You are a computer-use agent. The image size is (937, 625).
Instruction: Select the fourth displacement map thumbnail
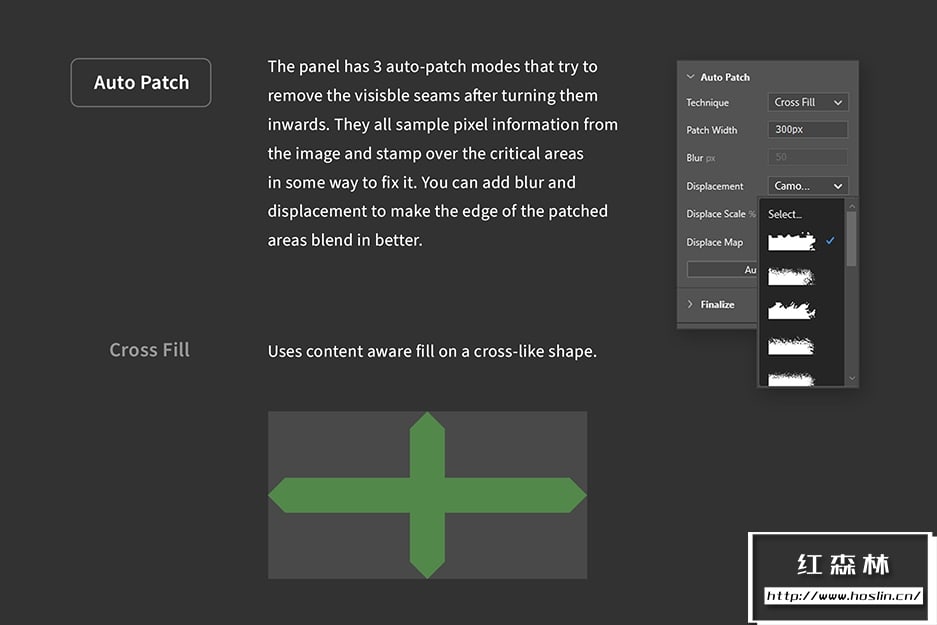click(x=791, y=346)
